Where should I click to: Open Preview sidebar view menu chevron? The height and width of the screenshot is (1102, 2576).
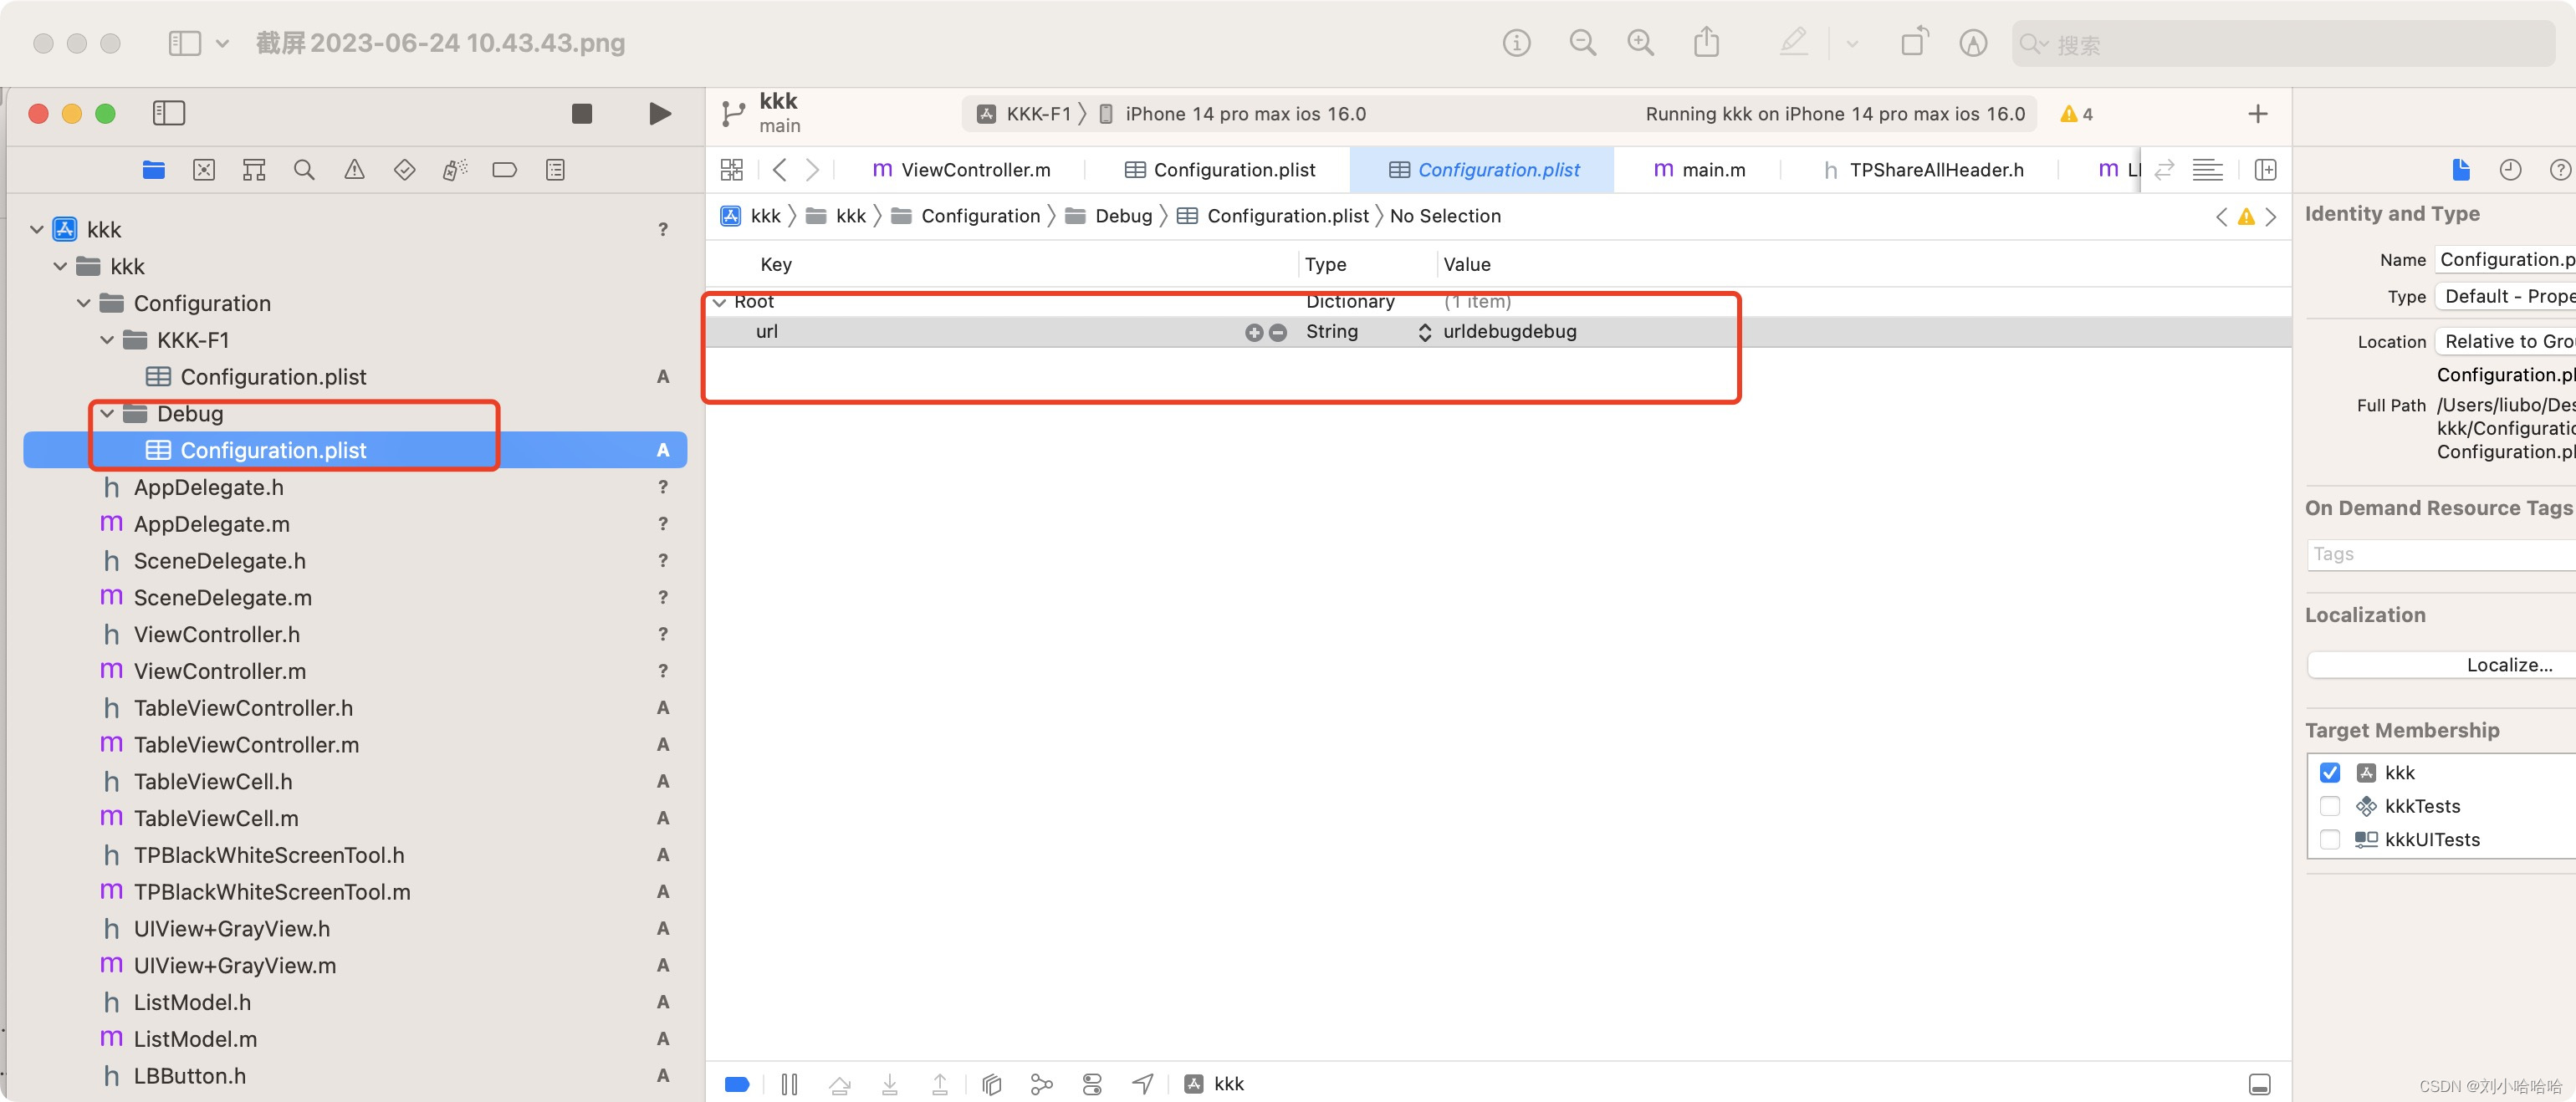click(222, 44)
